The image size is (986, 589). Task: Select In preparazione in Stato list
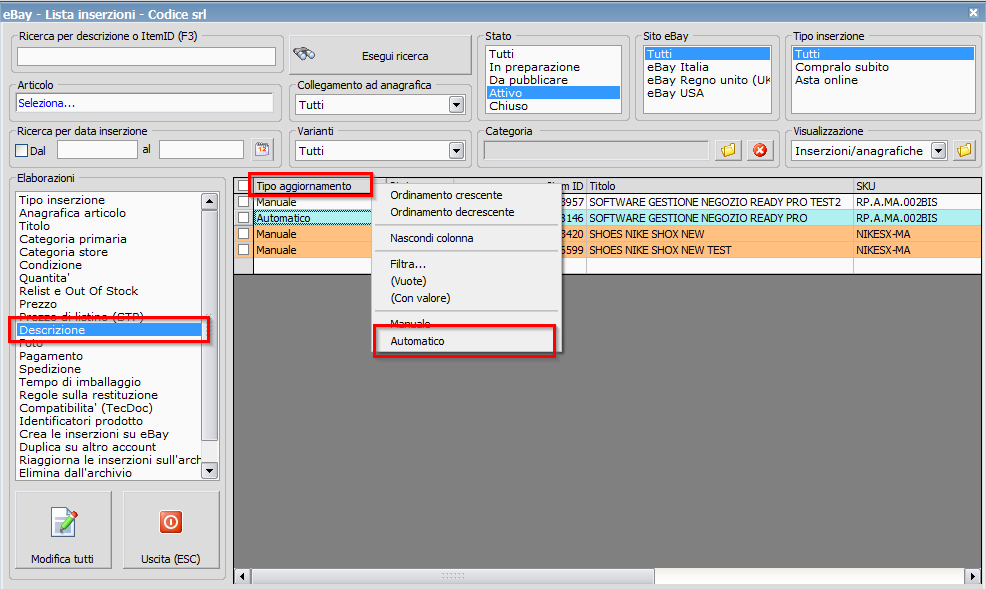[553, 67]
